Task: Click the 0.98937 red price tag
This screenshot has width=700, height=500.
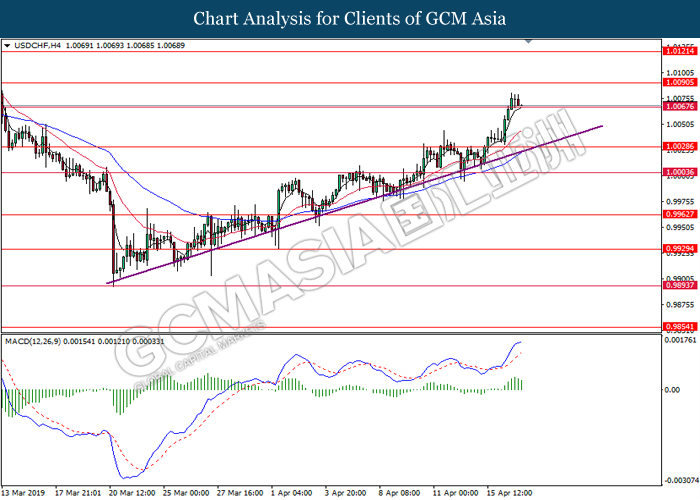Action: pos(679,285)
